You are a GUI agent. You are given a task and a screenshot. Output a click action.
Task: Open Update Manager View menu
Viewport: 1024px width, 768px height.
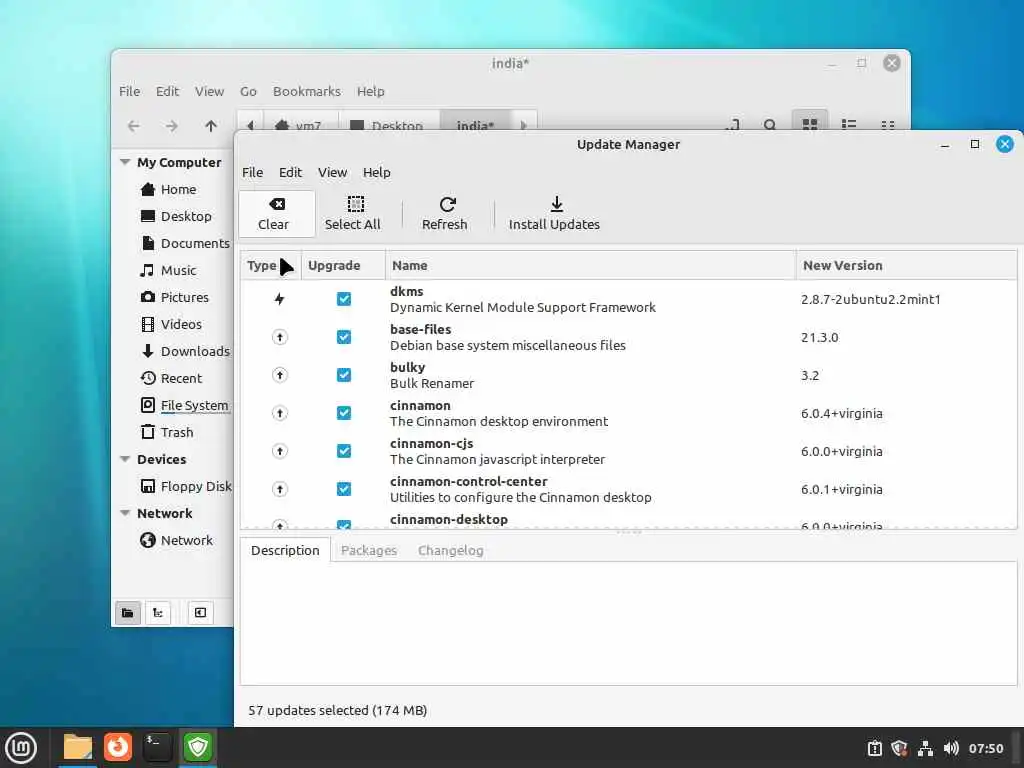332,172
